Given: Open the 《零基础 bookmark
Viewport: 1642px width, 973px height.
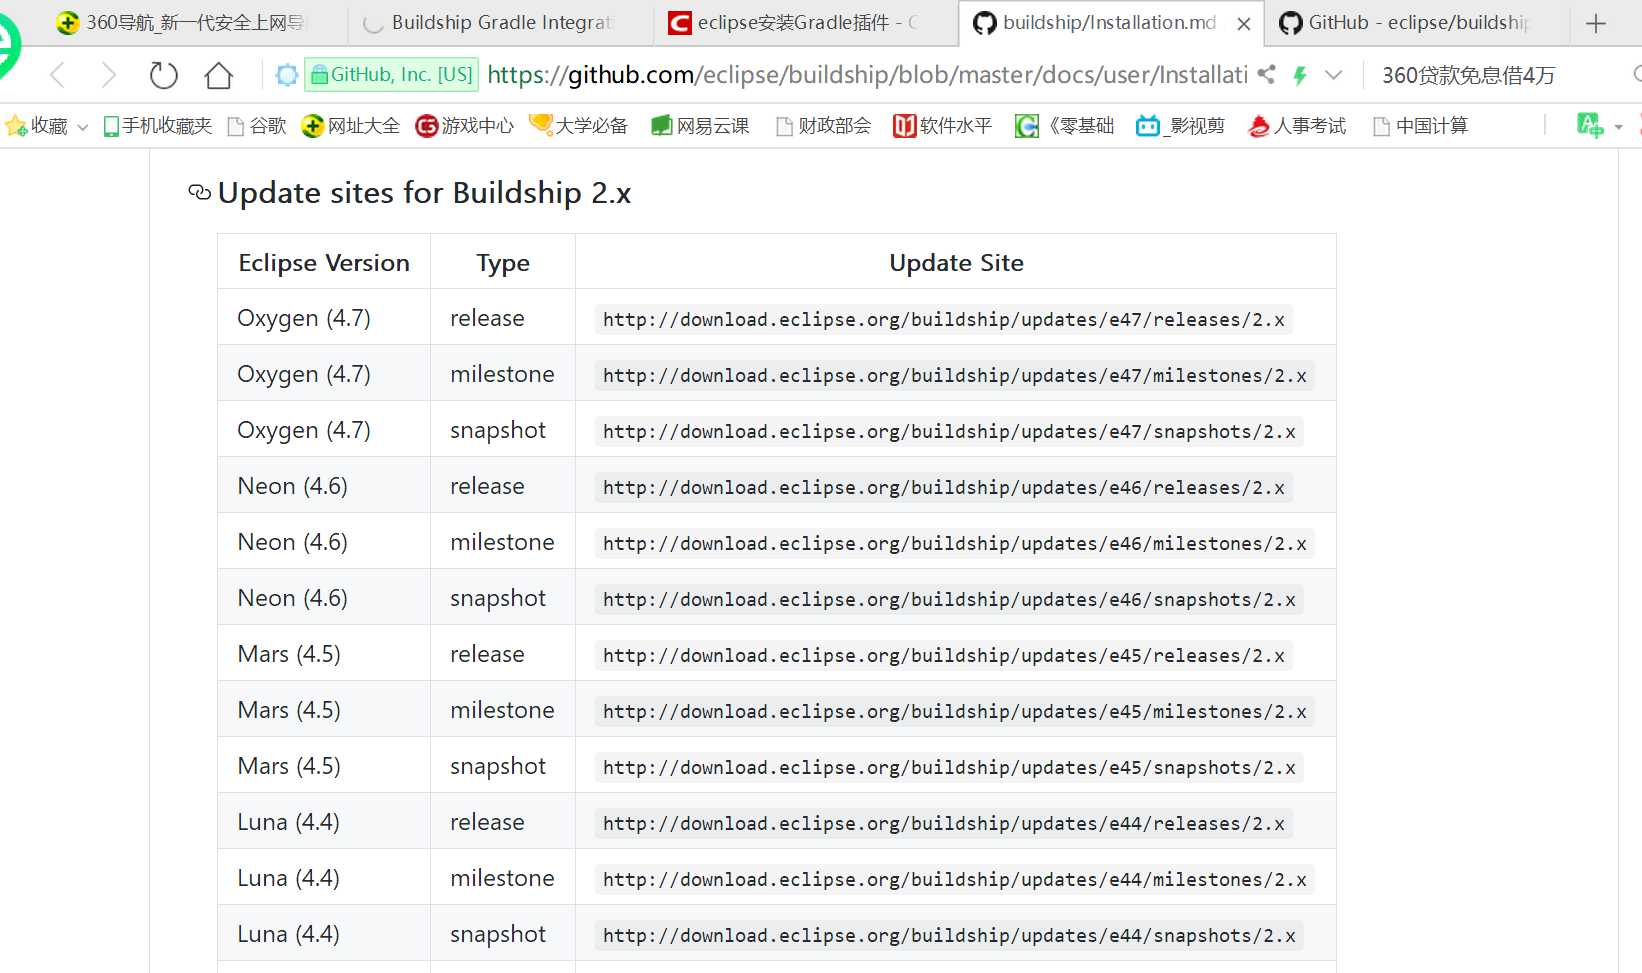Looking at the screenshot, I should tap(1064, 126).
